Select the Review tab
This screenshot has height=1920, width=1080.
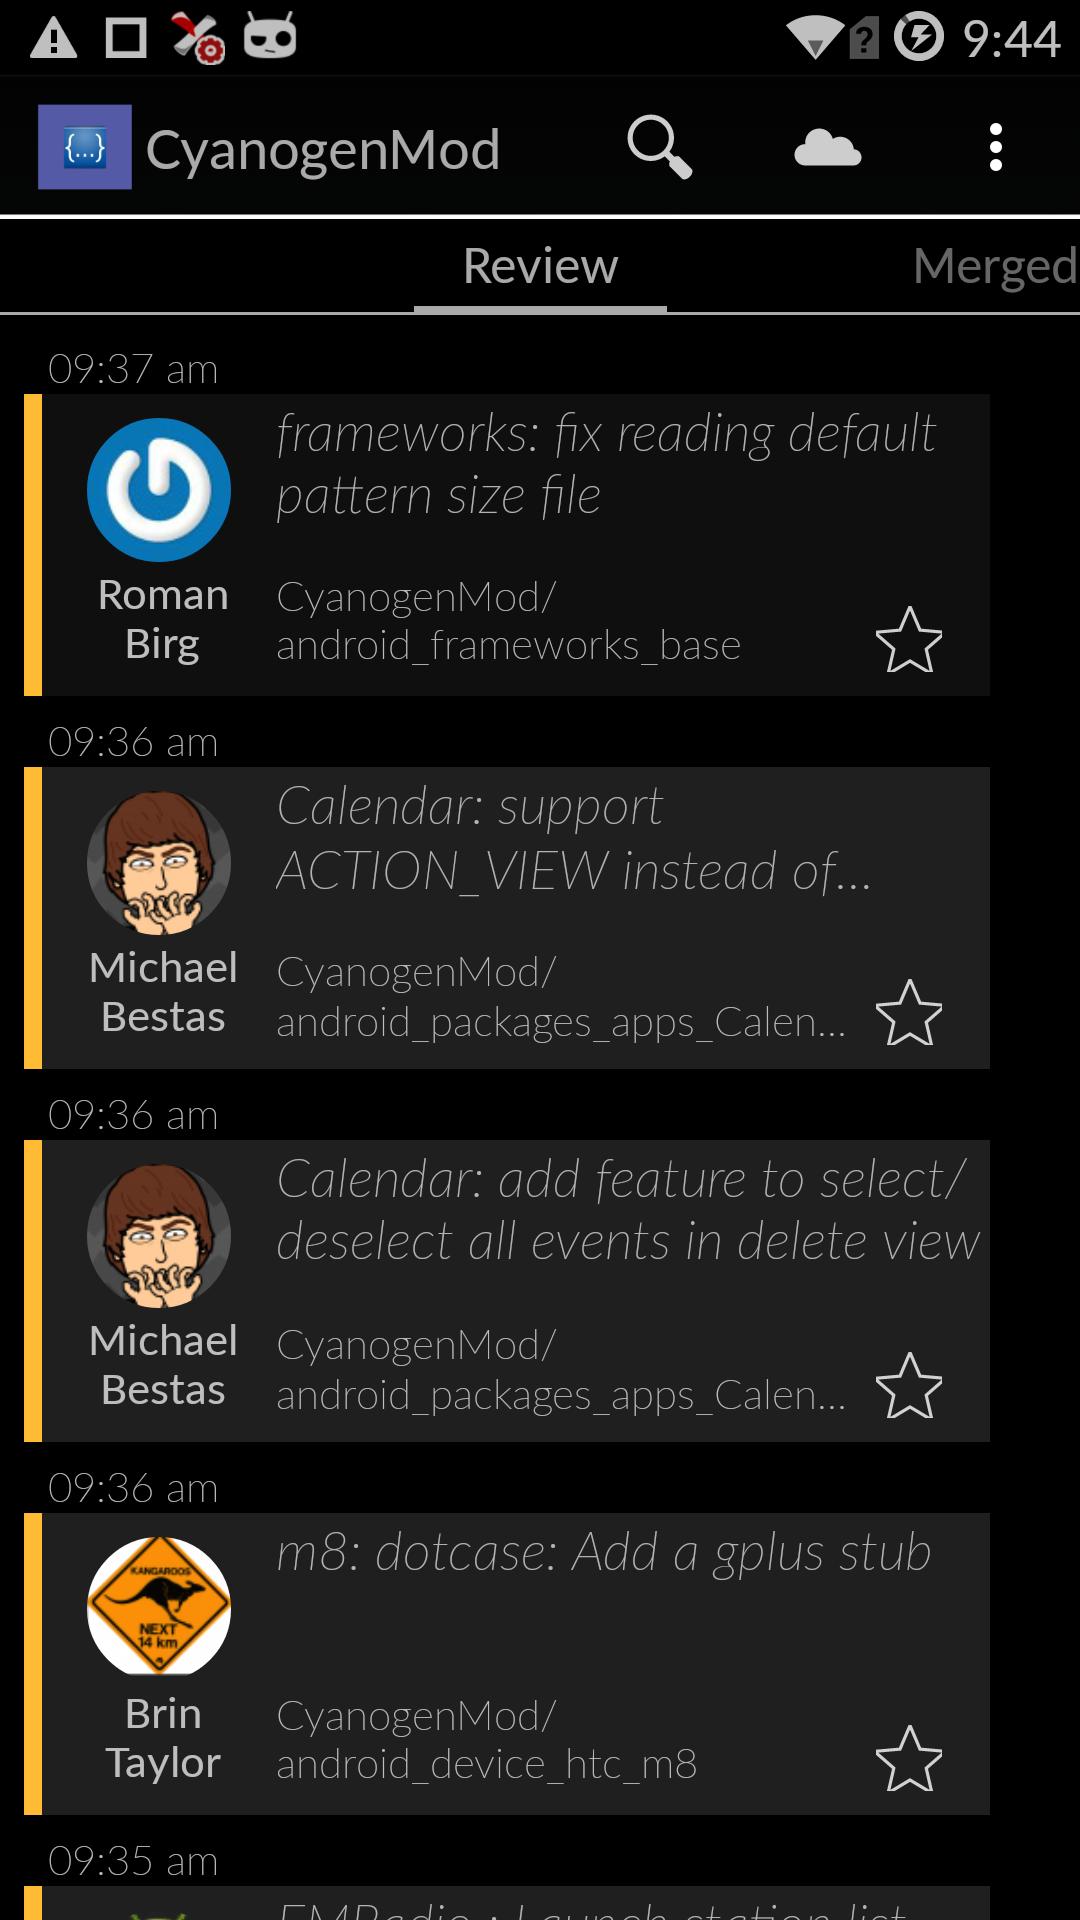540,266
